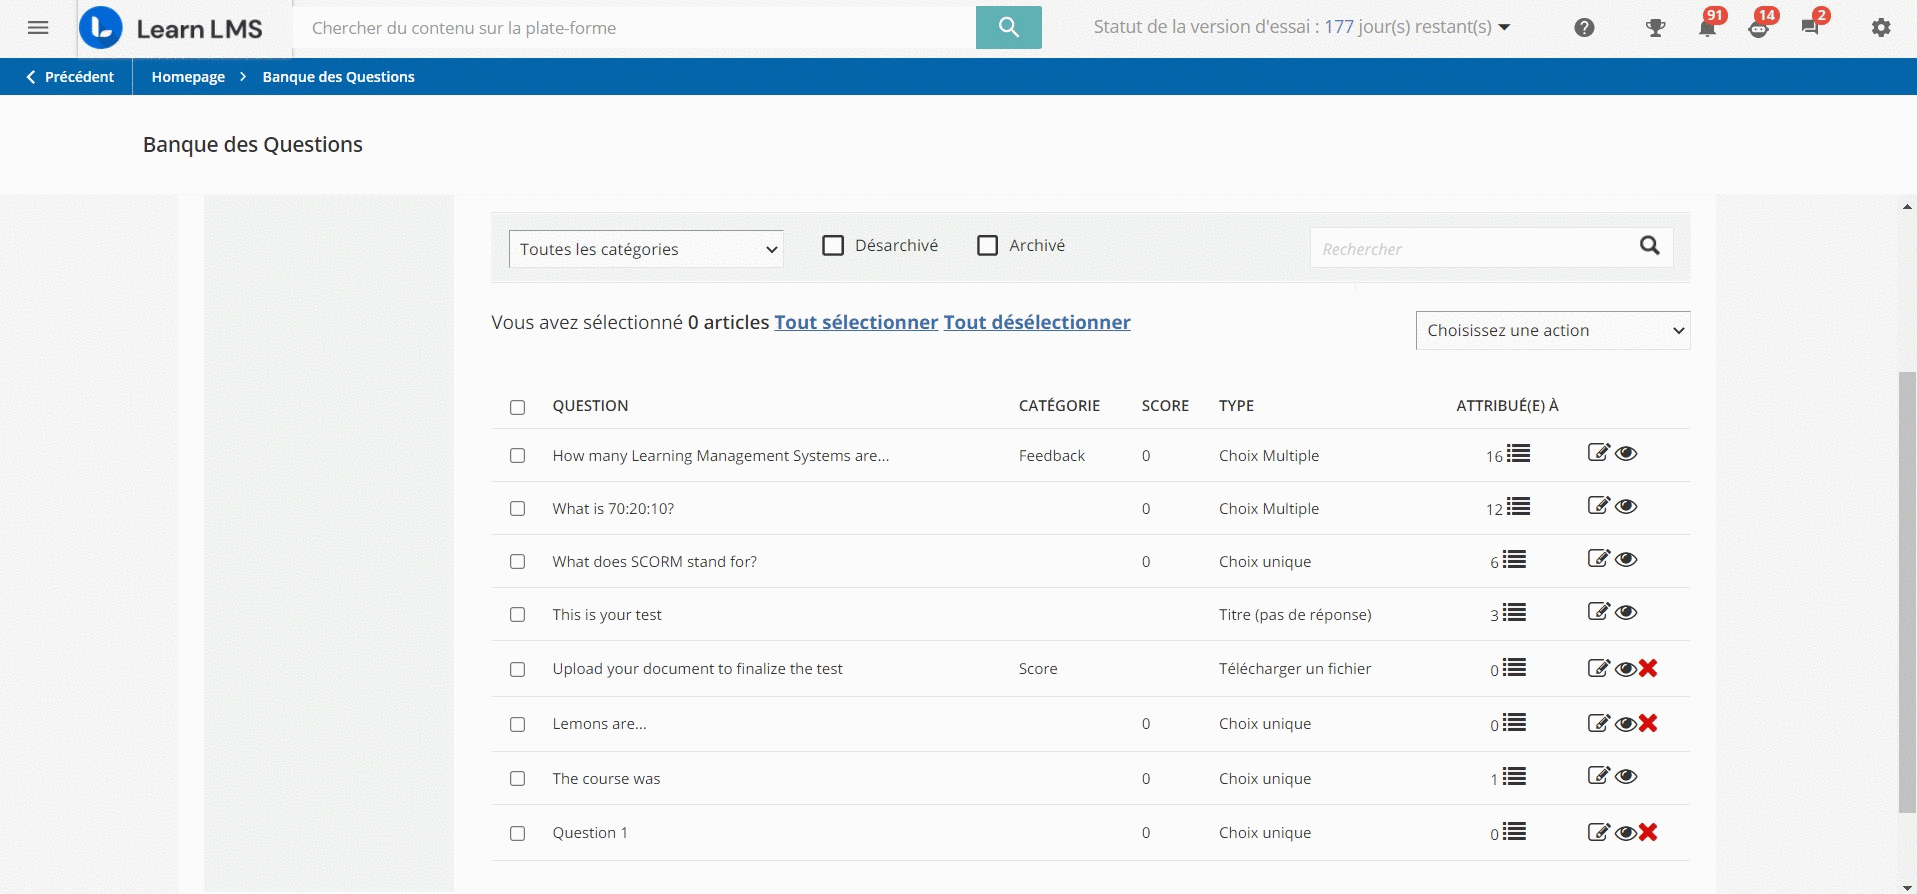This screenshot has height=894, width=1917.
Task: Edit the 'Lemons are...' question
Action: [x=1598, y=723]
